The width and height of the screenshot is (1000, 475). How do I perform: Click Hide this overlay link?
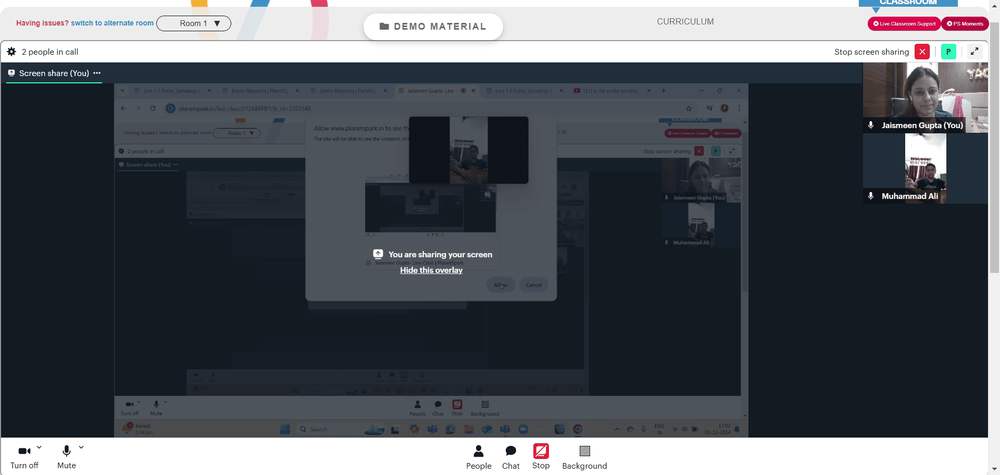coord(431,270)
